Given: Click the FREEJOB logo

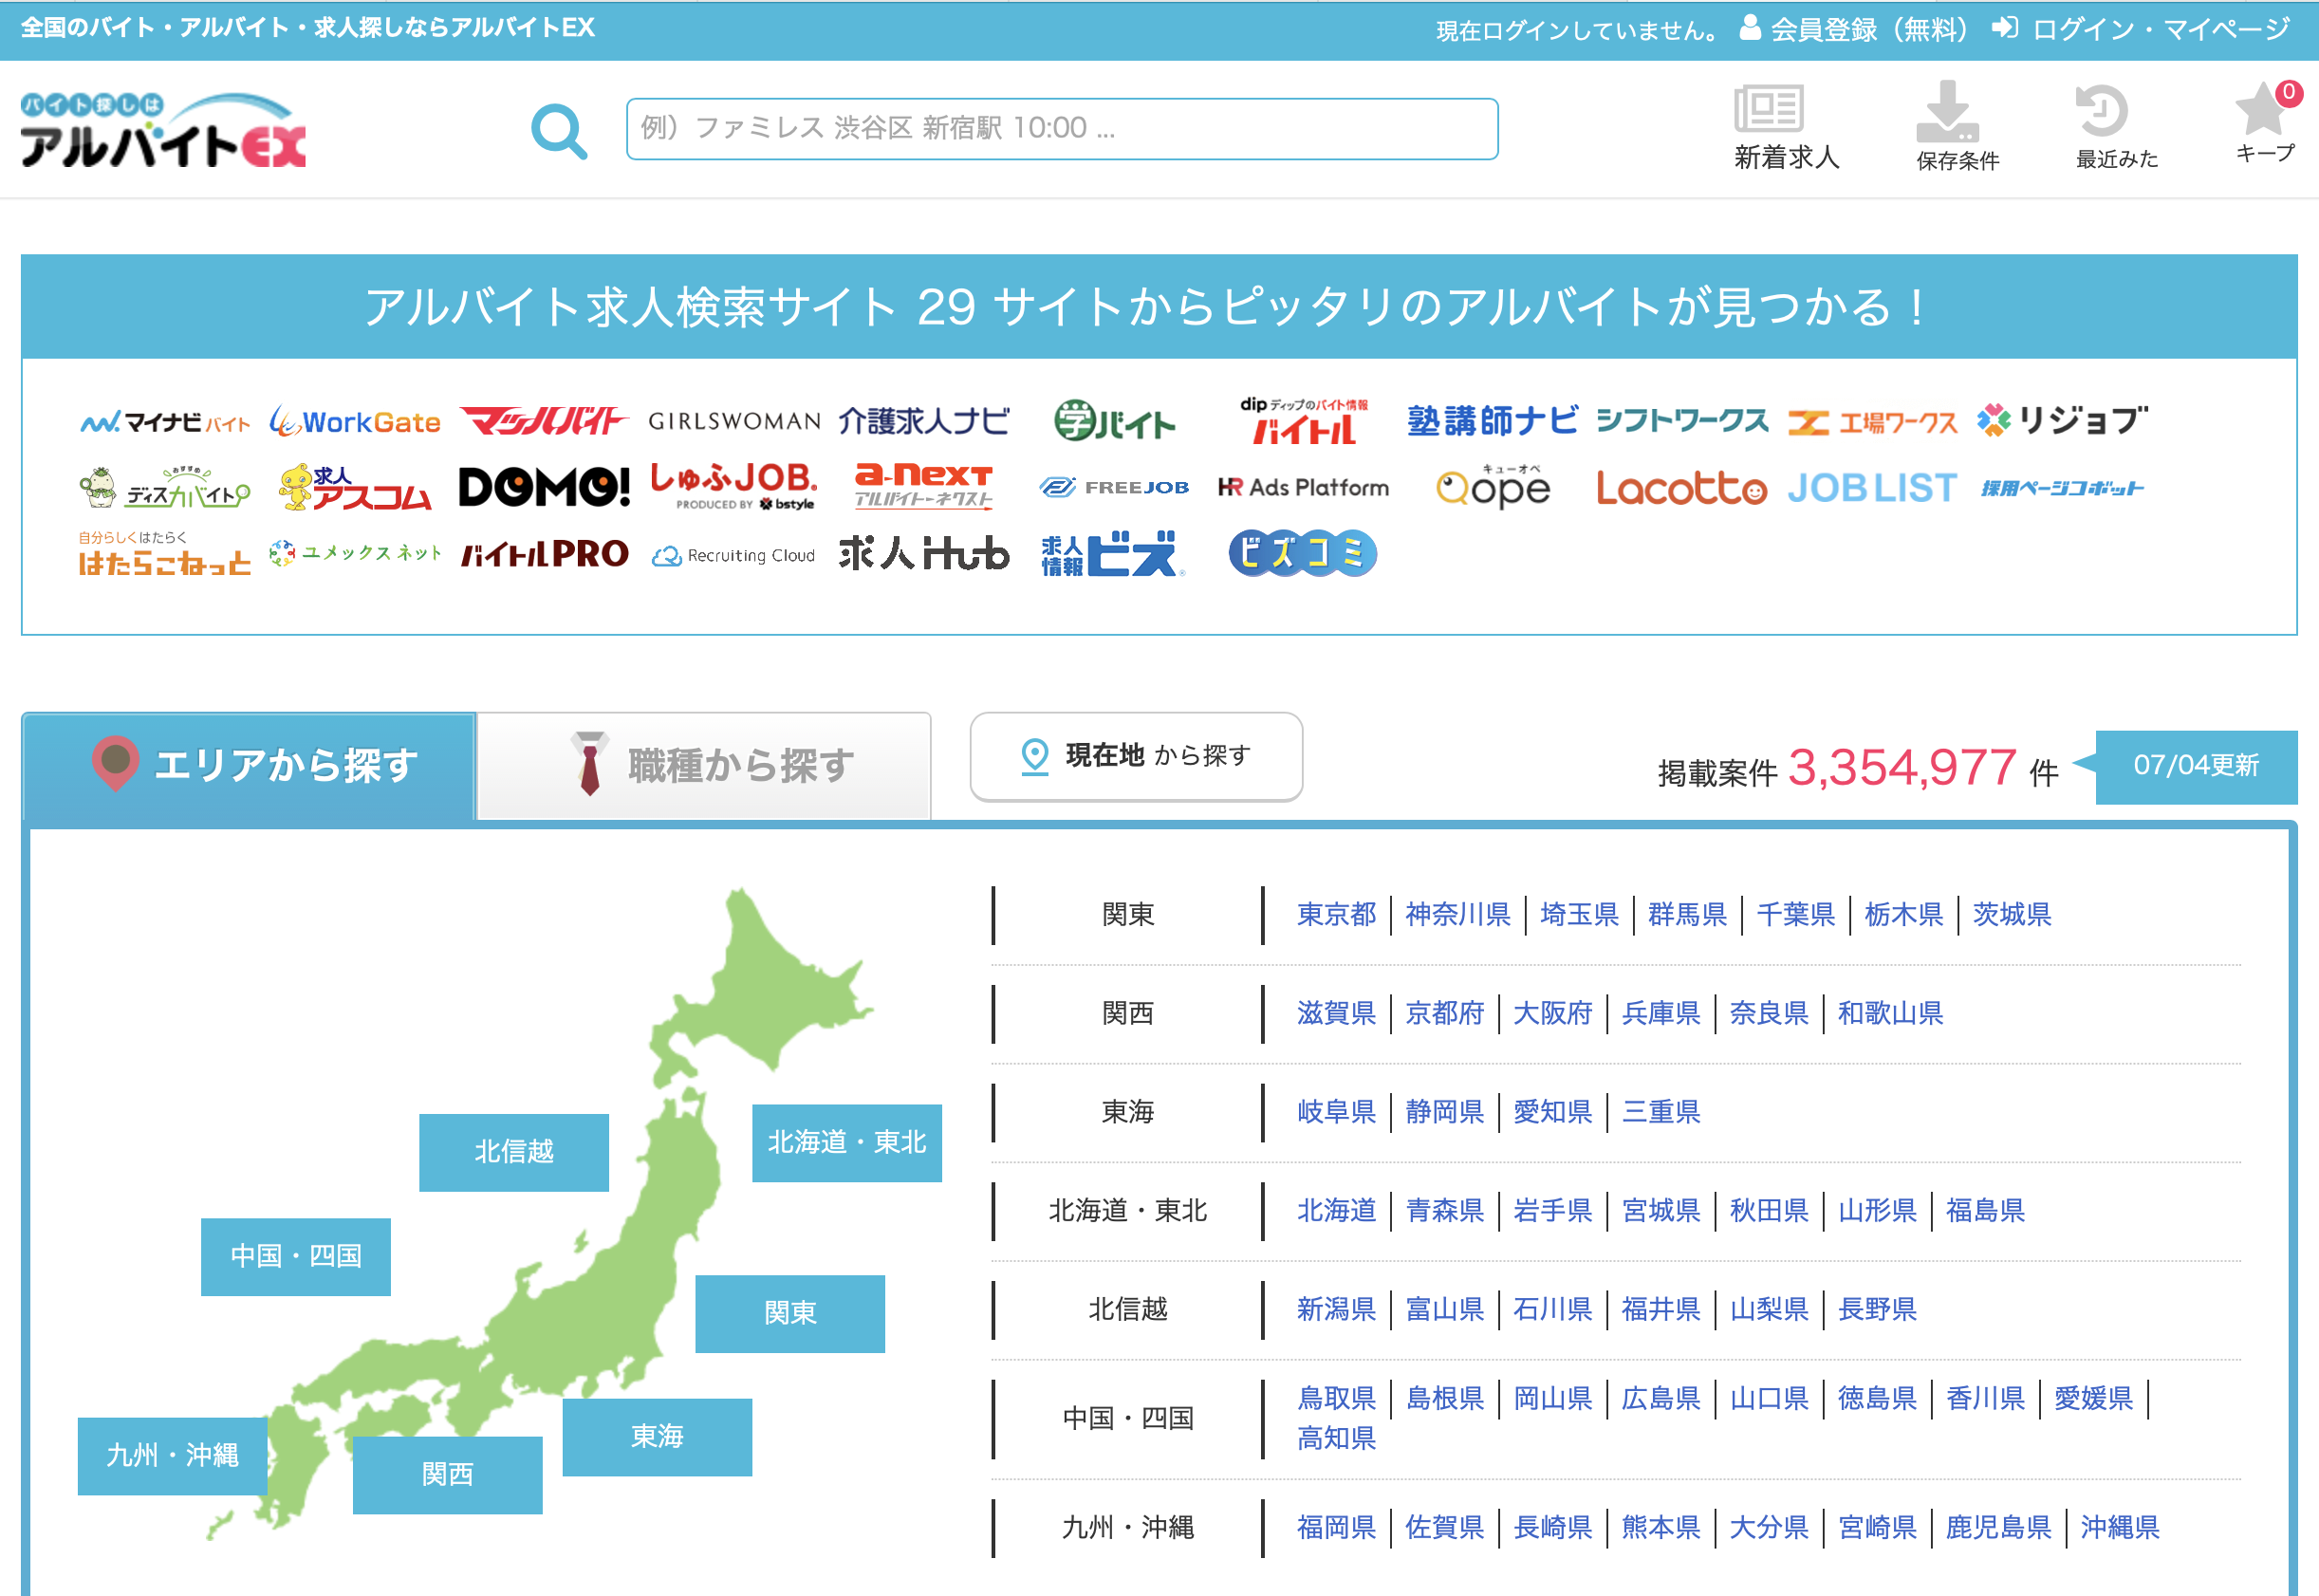Looking at the screenshot, I should click(1114, 488).
